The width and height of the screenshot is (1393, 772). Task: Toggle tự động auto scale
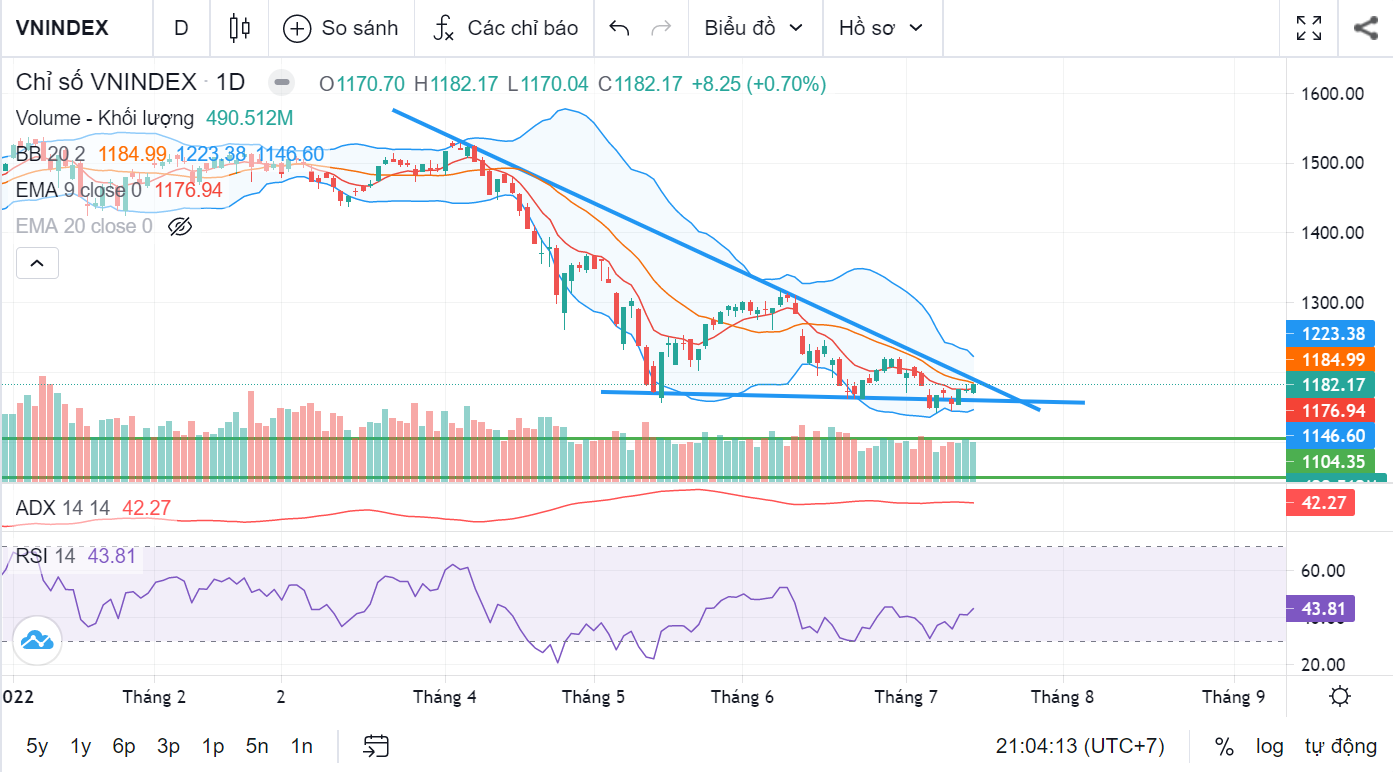point(1341,746)
